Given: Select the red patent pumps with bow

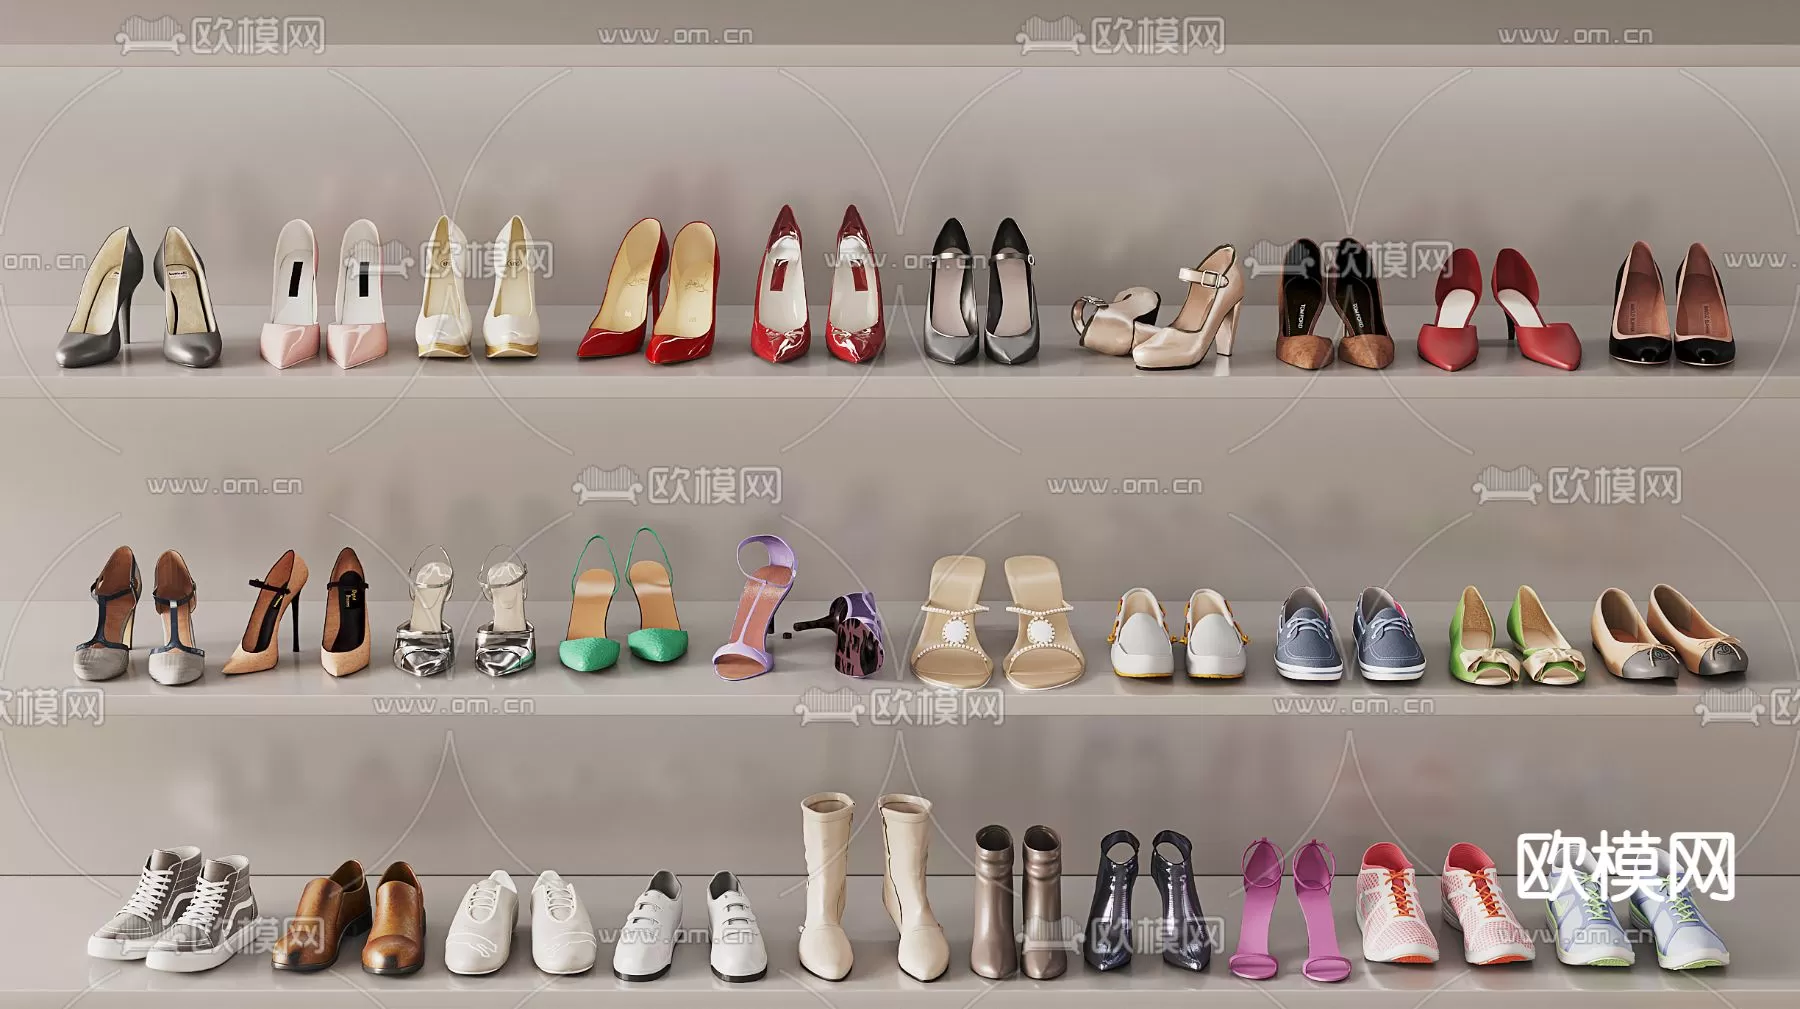Looking at the screenshot, I should pos(817,290).
